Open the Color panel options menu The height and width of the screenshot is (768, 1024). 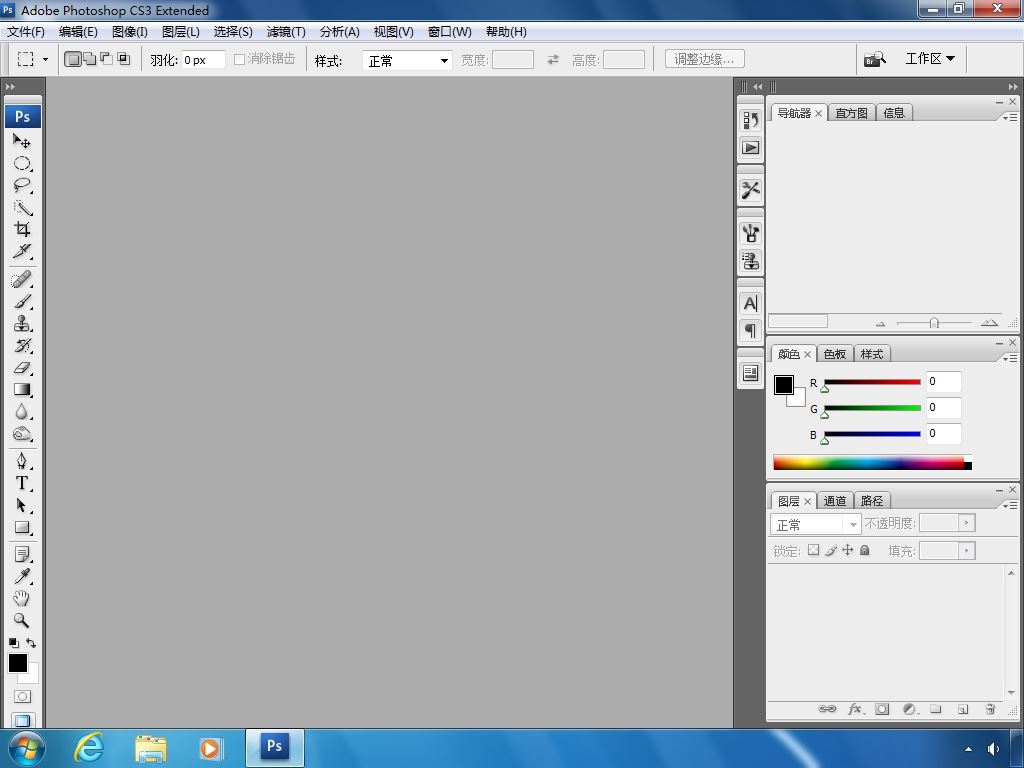click(x=1010, y=358)
